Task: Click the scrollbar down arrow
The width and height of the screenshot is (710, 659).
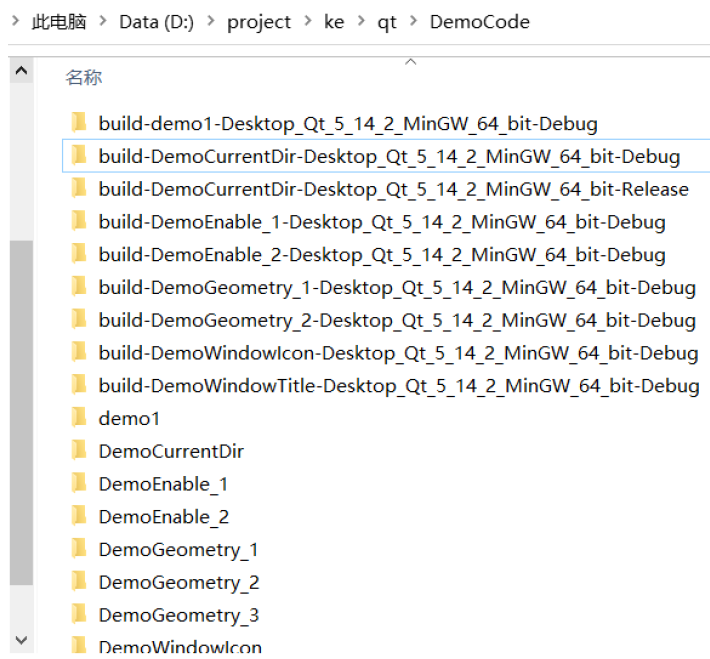Action: (21, 640)
